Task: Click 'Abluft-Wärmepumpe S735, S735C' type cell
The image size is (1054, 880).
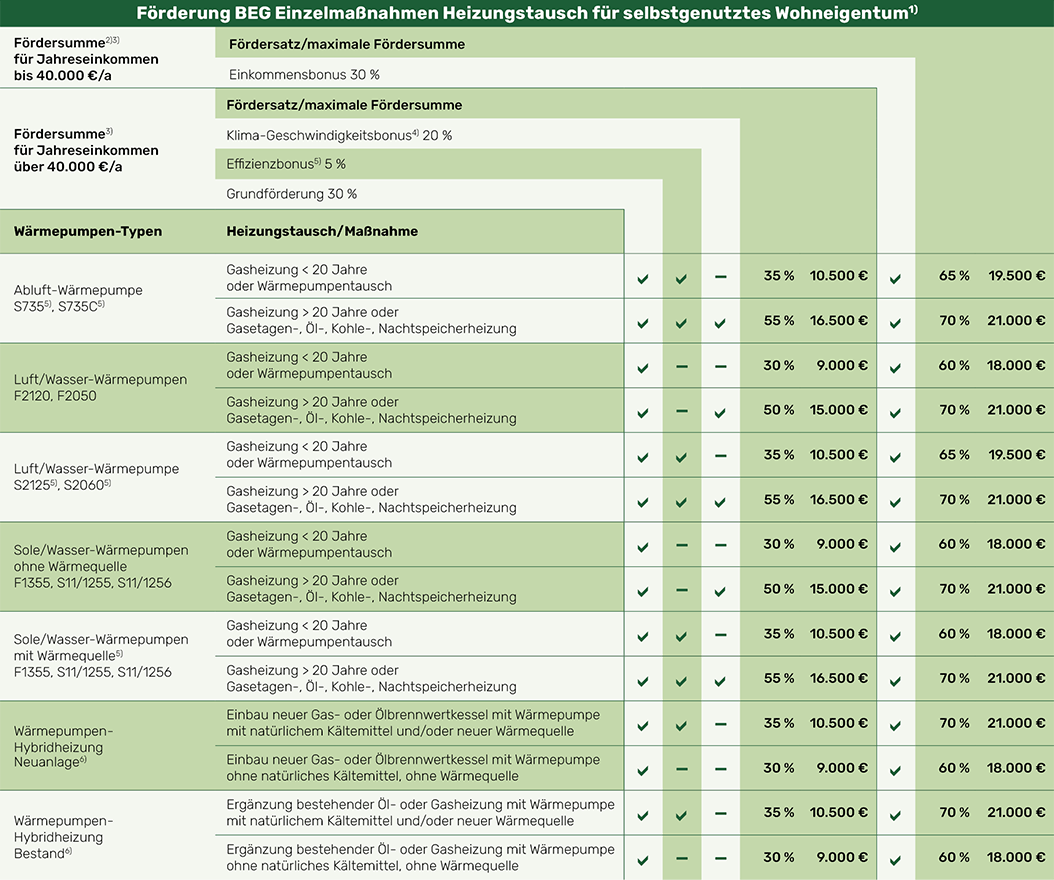Action: click(78, 298)
